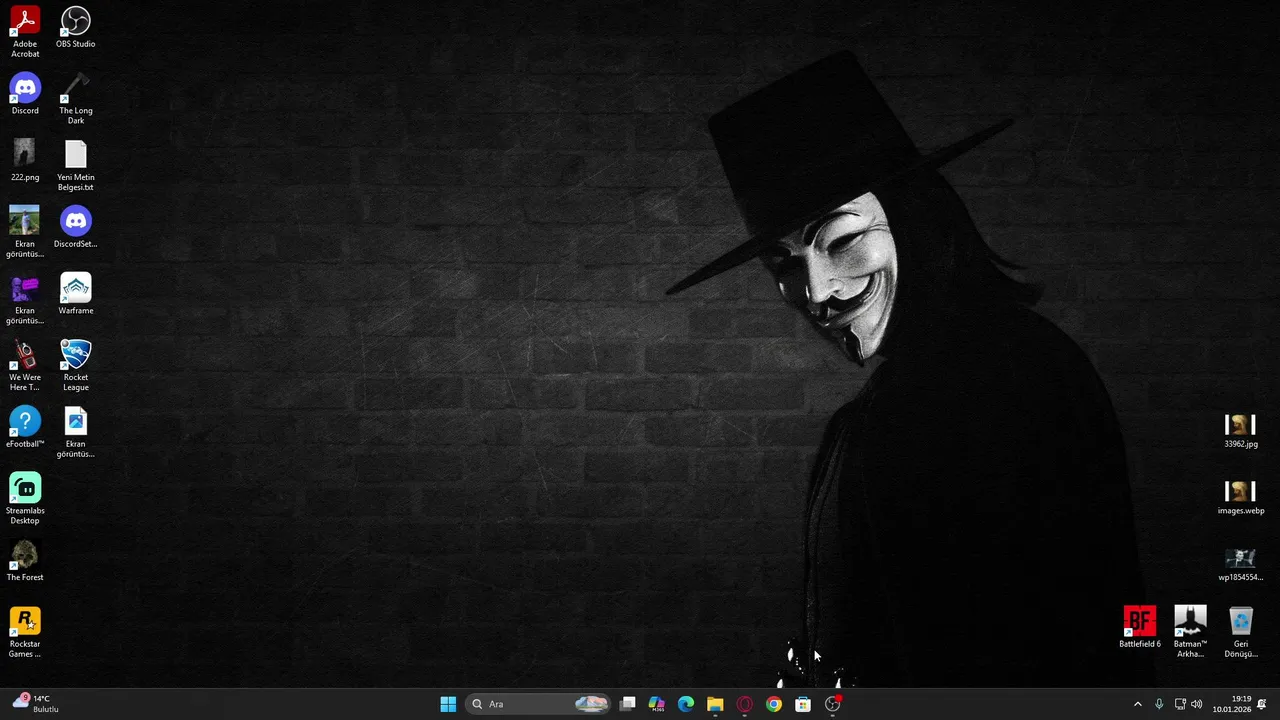Switch to OBS Studio in taskbar
This screenshot has width=1280, height=720.
tap(832, 704)
